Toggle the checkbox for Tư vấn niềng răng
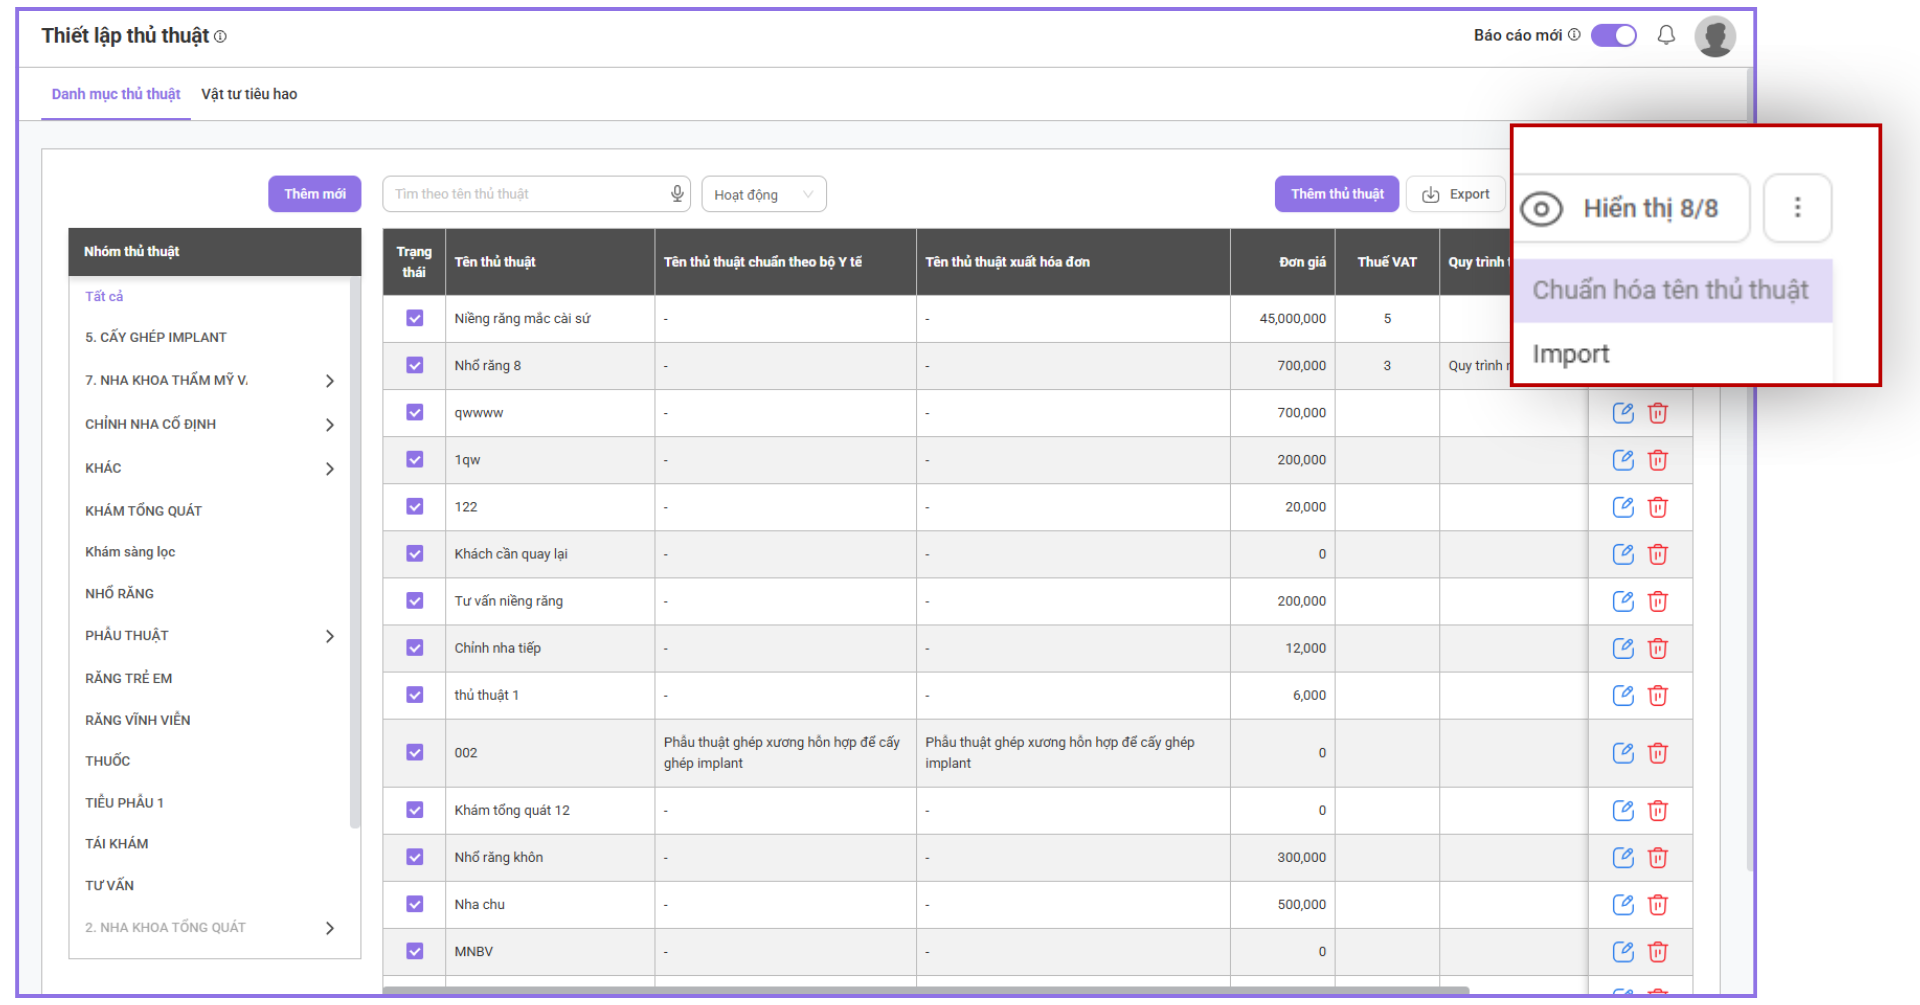 pos(415,601)
